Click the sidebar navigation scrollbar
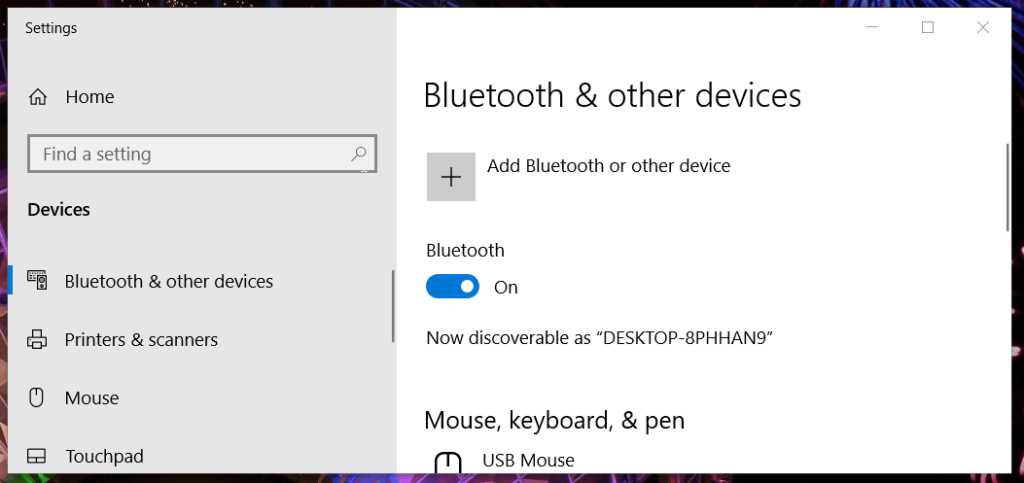The width and height of the screenshot is (1024, 483). 393,306
